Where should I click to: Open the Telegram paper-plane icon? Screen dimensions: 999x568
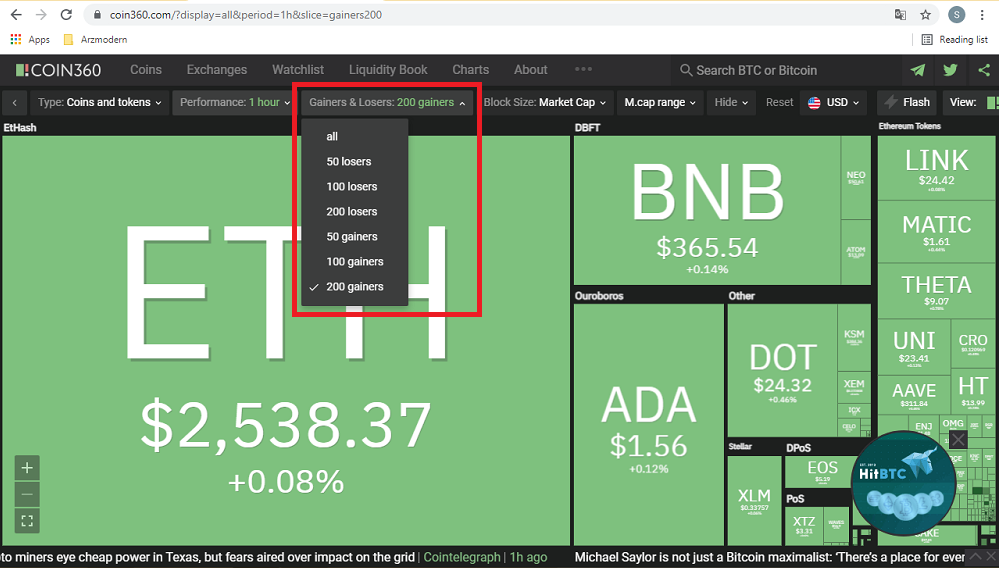click(x=917, y=70)
